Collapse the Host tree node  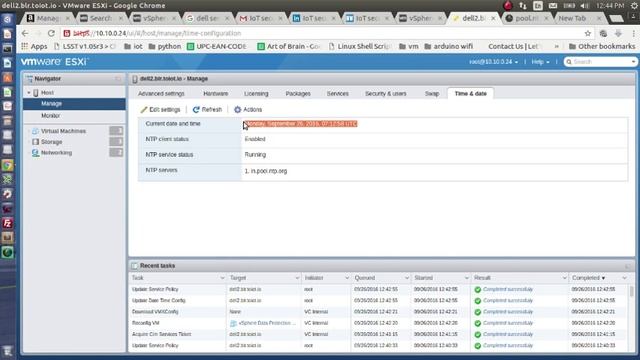(x=29, y=93)
